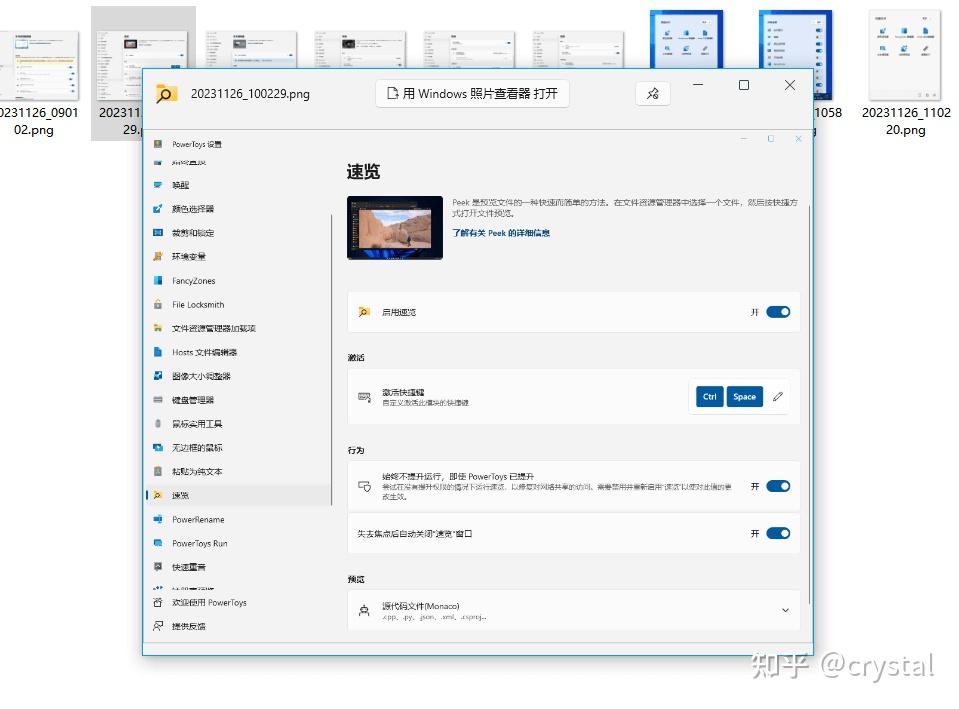Screen dimensions: 959x709
Task: Click 用 Windows 照片查看器 打开 button
Action: click(471, 93)
